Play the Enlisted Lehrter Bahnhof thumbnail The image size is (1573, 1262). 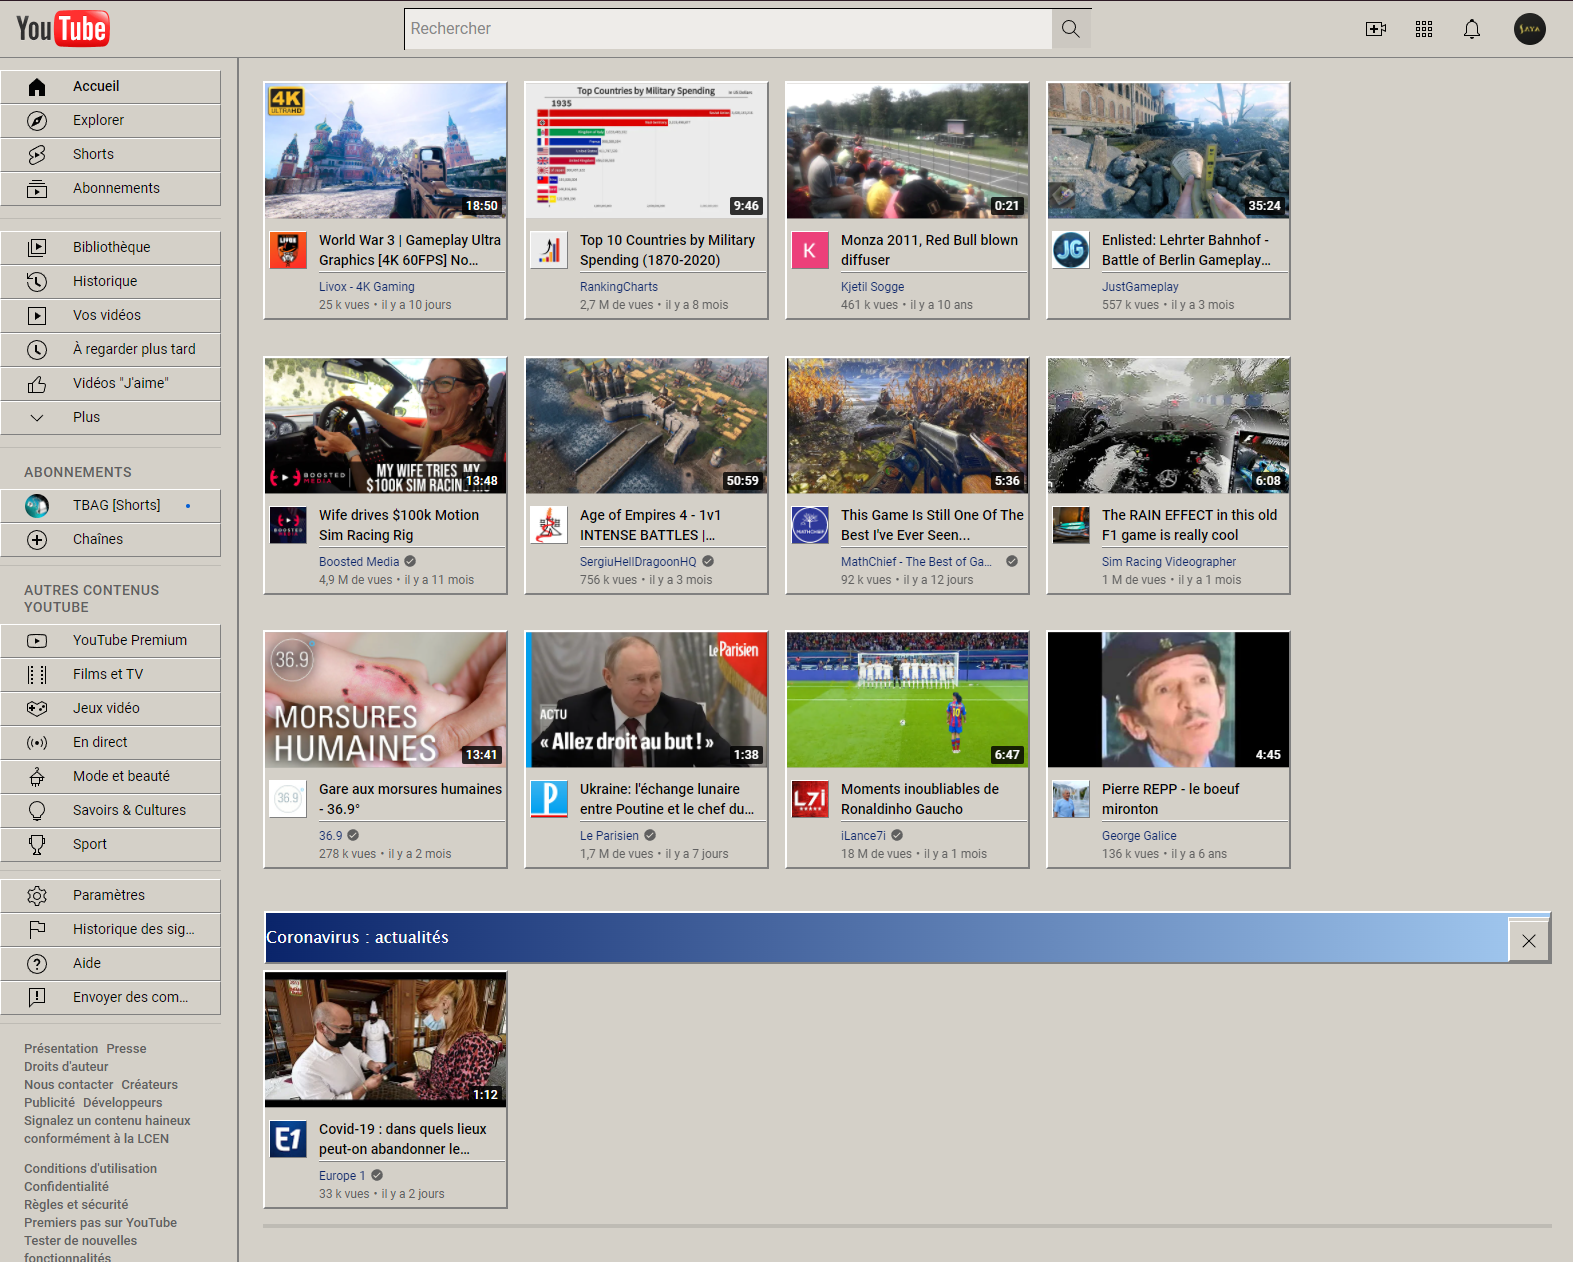1169,151
